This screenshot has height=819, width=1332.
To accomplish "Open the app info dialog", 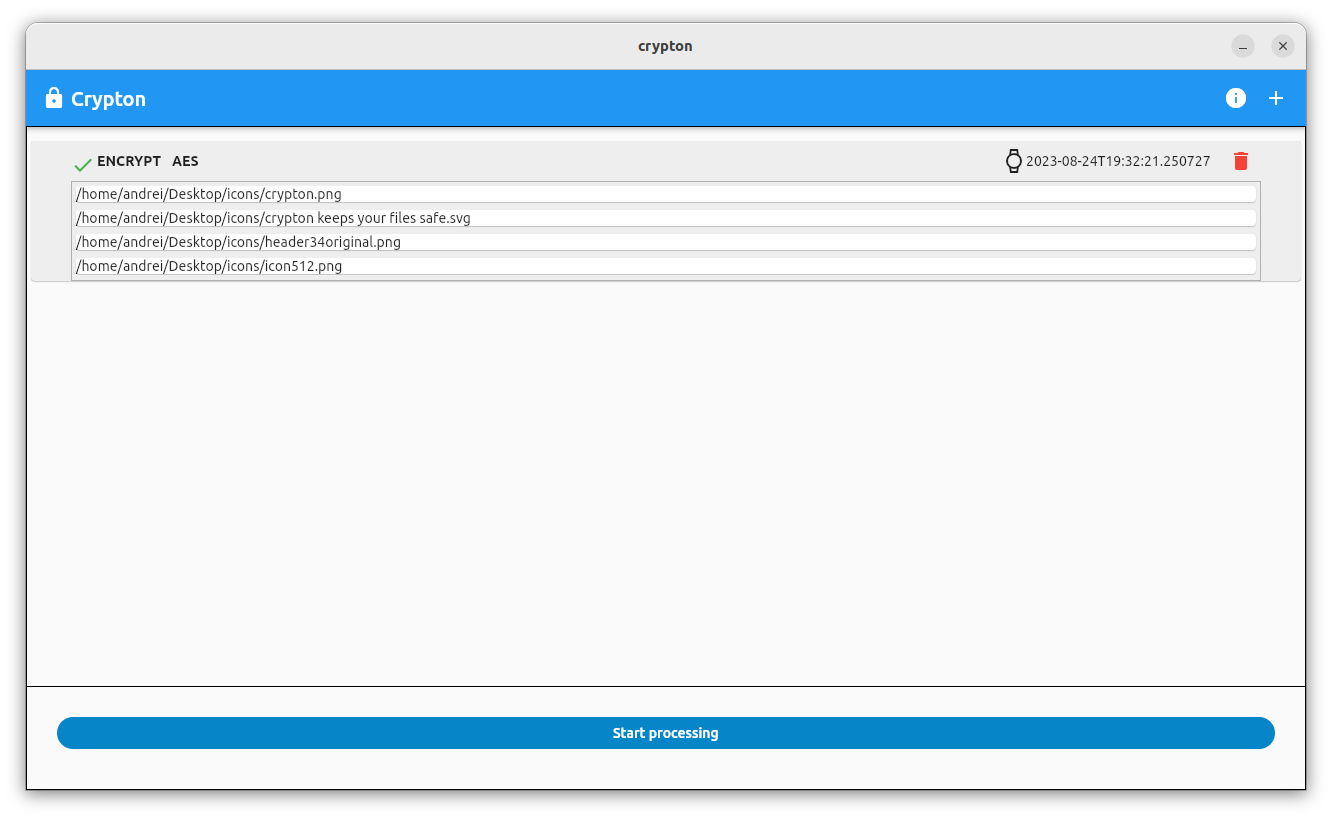I will 1236,98.
